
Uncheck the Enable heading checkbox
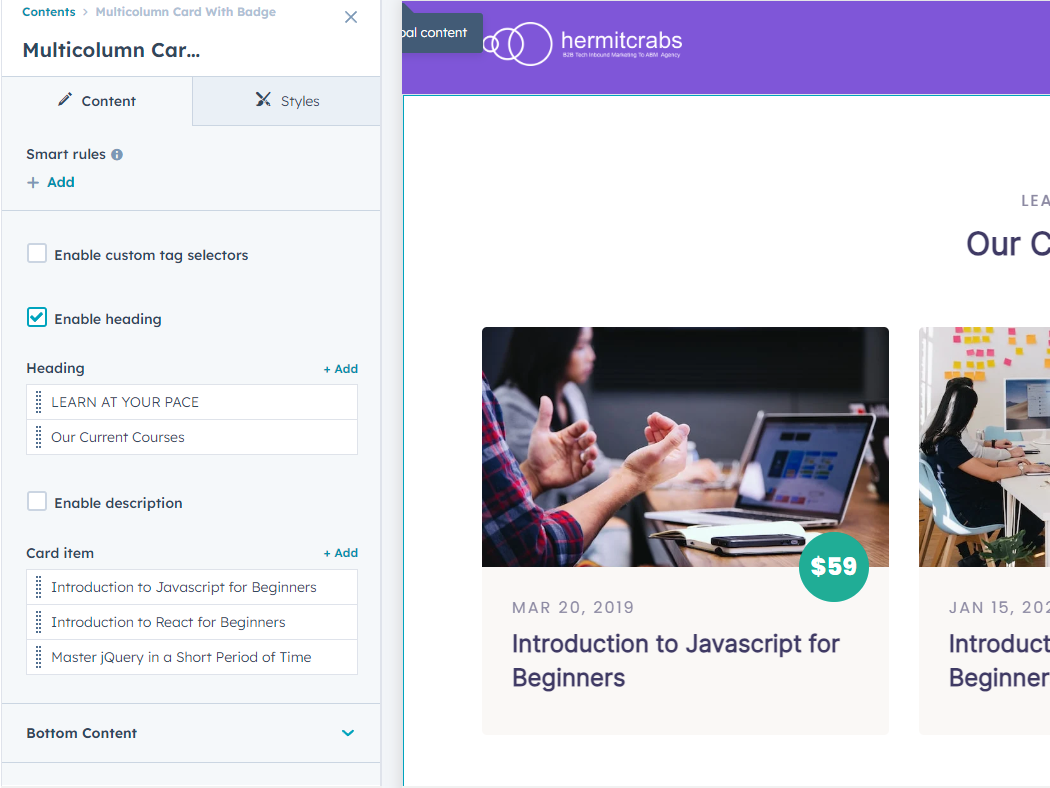37,318
